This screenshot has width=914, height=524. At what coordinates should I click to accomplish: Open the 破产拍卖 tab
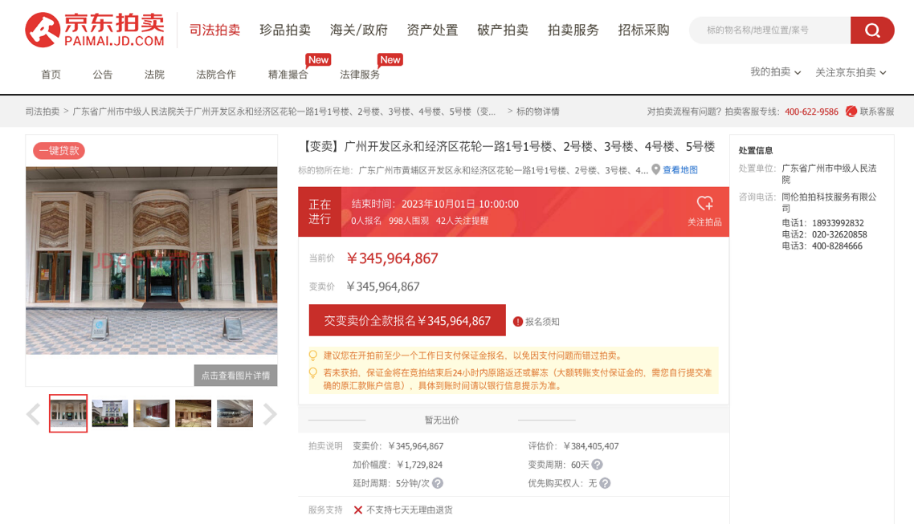click(503, 30)
